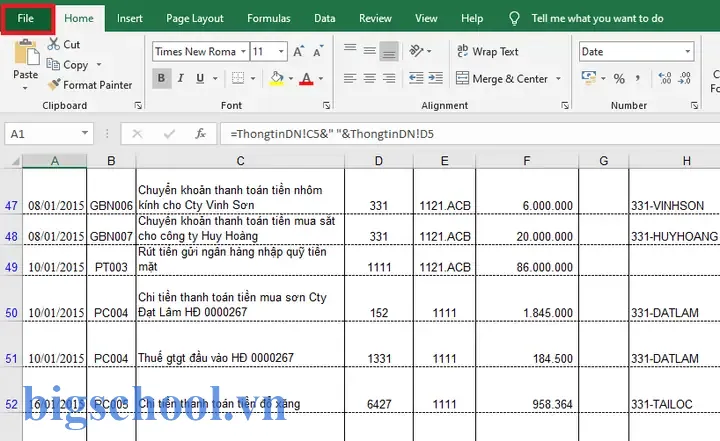Set Top Align vertical alignment

(x=350, y=50)
